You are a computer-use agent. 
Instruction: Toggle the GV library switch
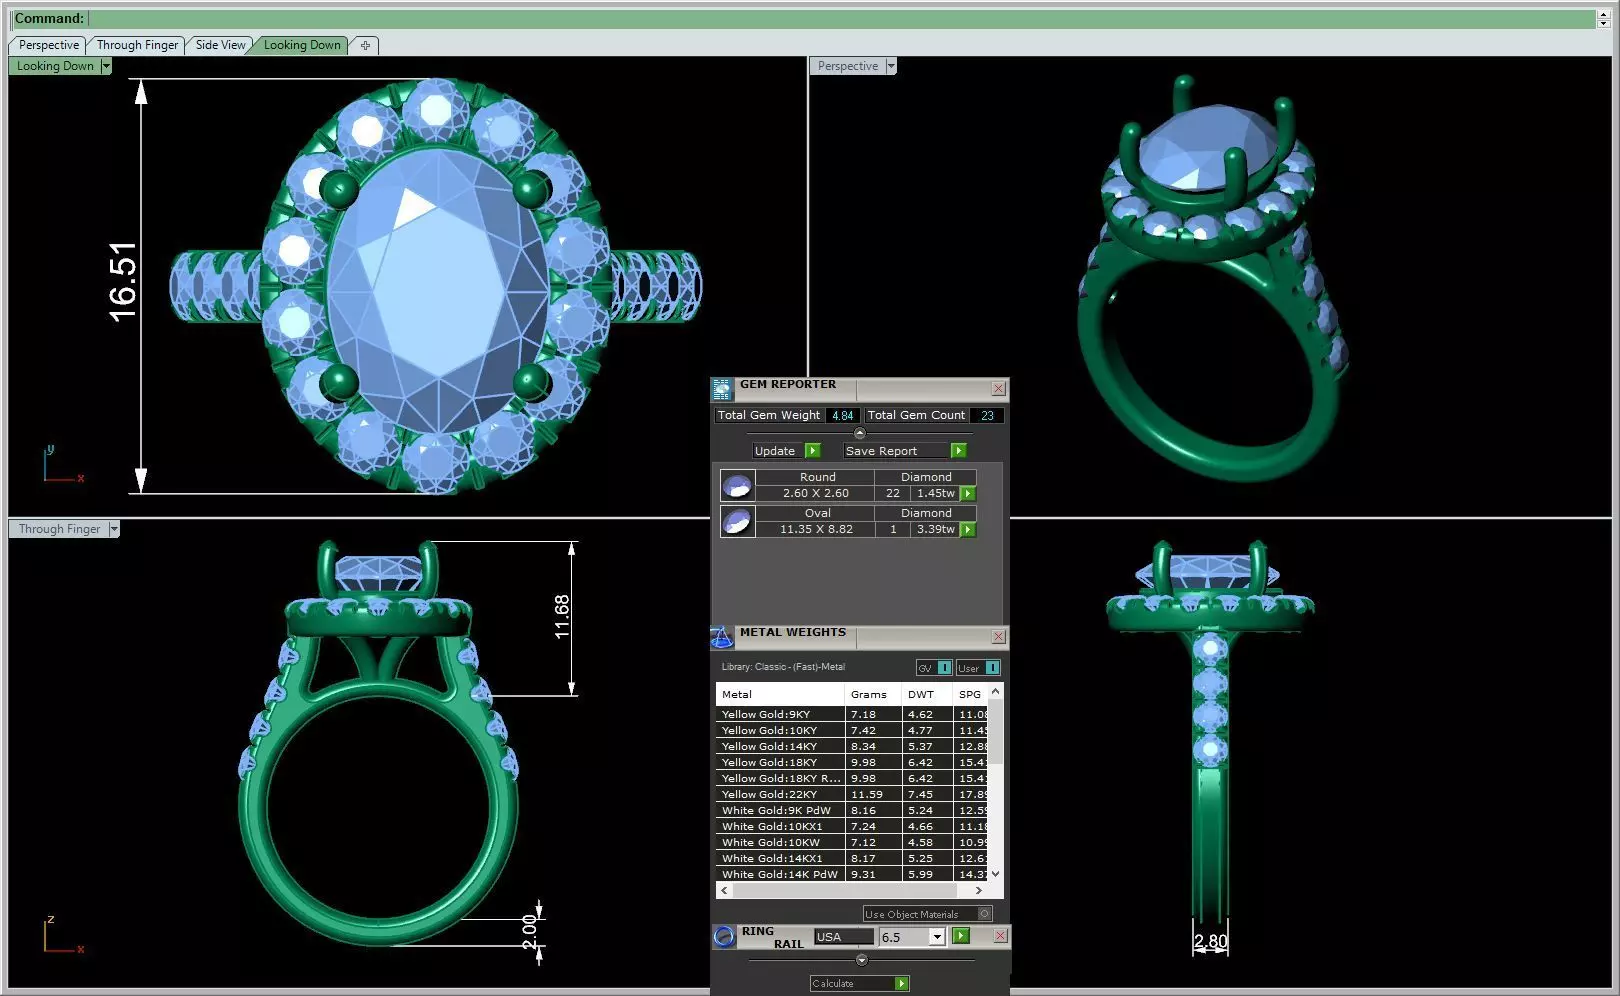click(934, 668)
